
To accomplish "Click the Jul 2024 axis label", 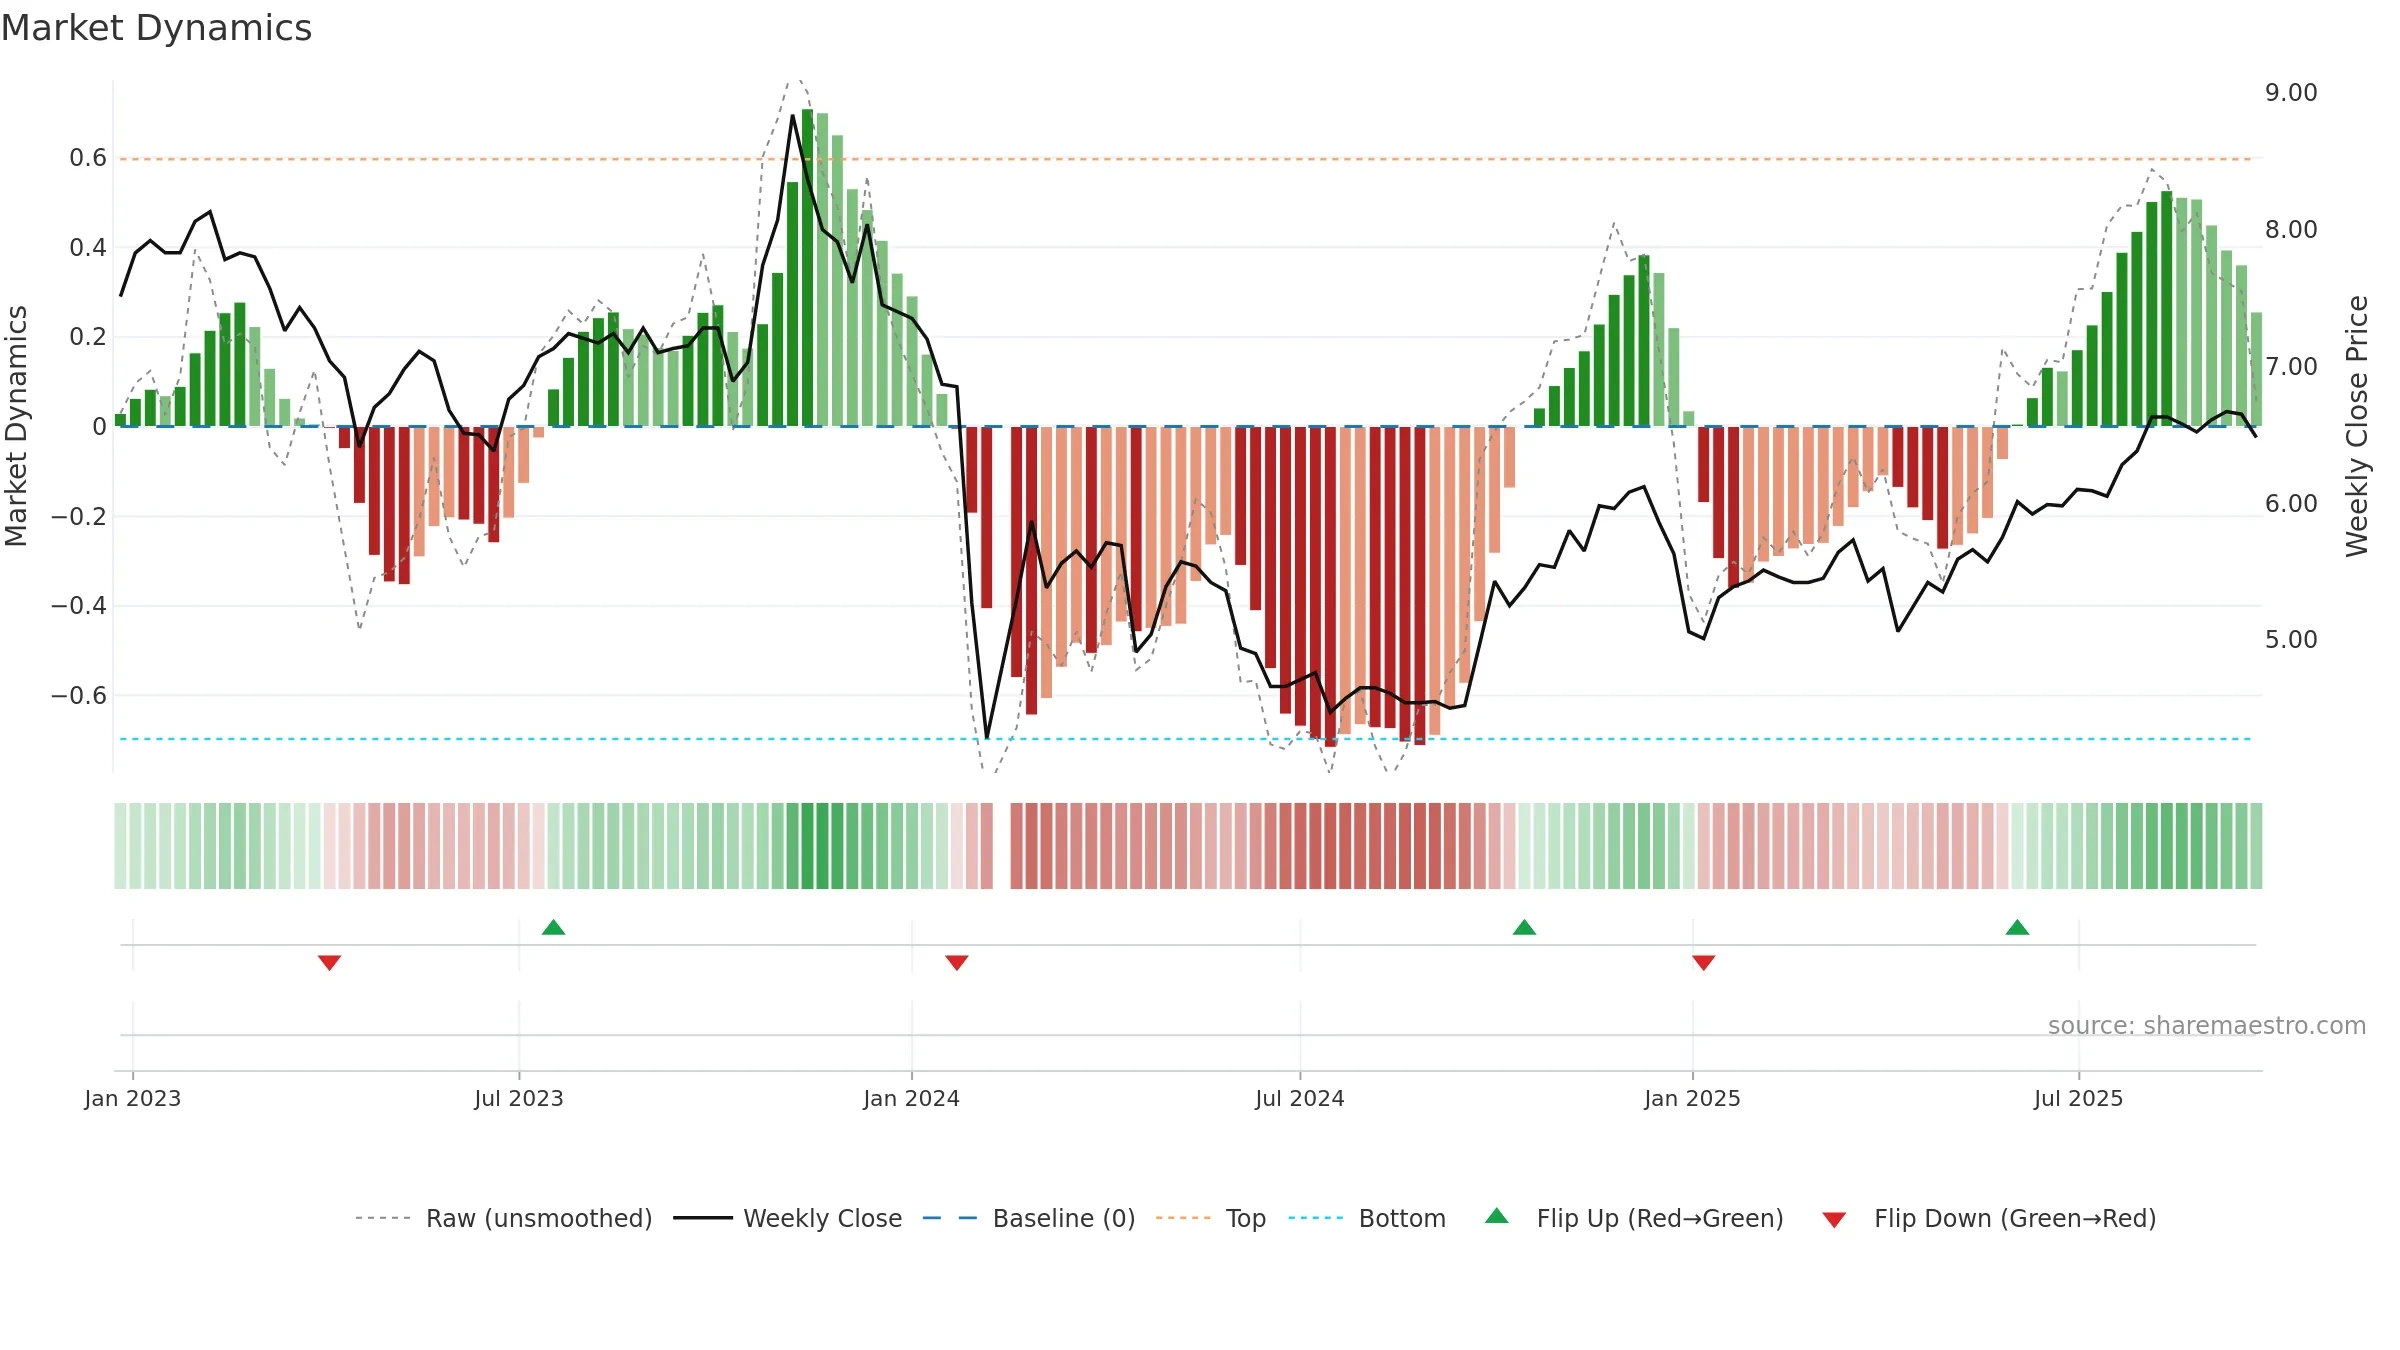I will (1300, 1098).
